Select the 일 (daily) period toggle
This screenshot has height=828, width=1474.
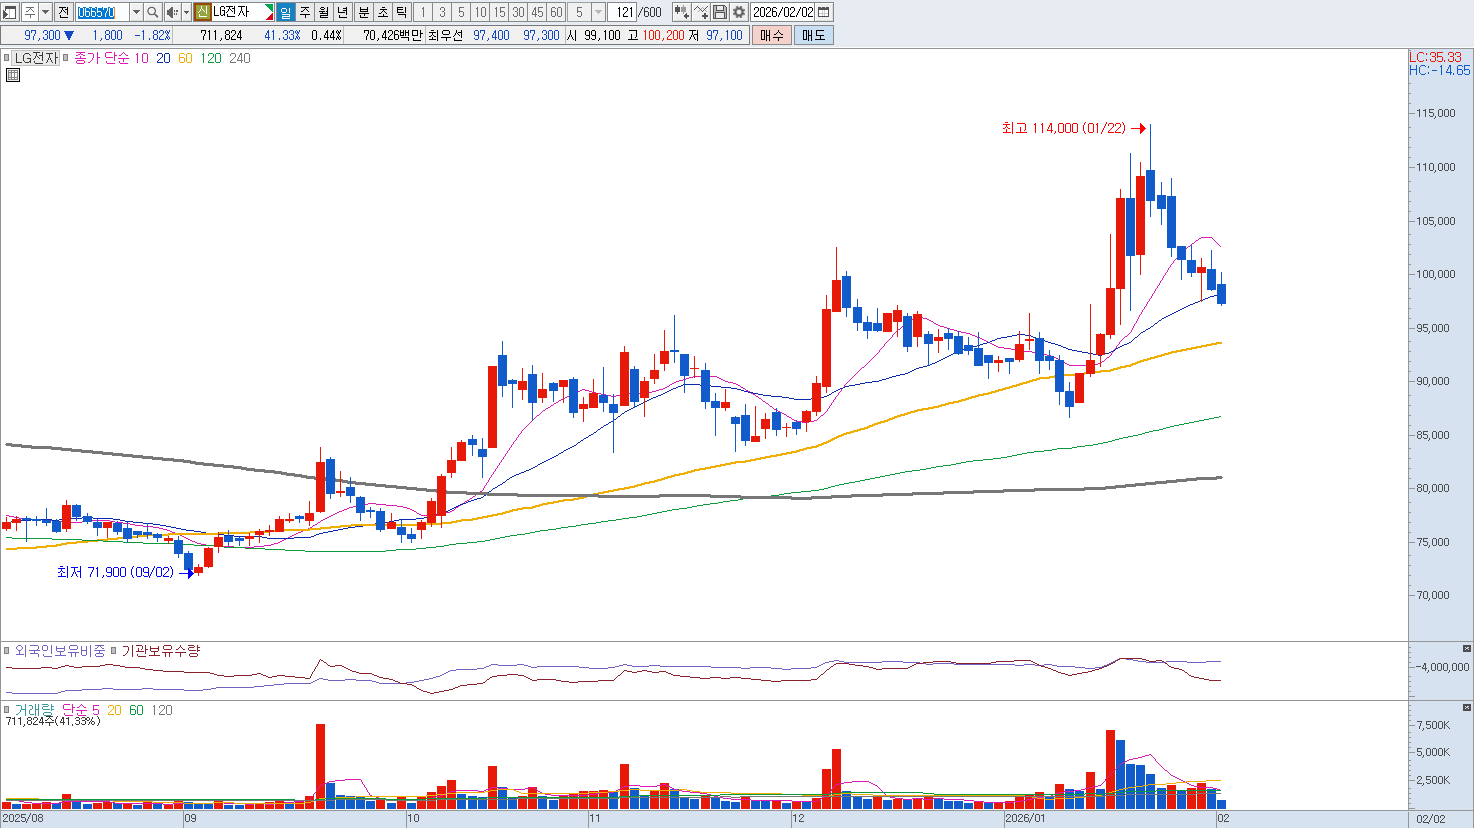click(x=286, y=12)
